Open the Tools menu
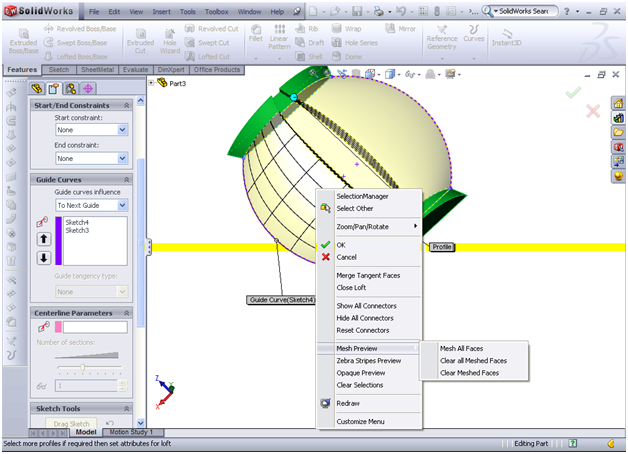628x454 pixels. [187, 12]
